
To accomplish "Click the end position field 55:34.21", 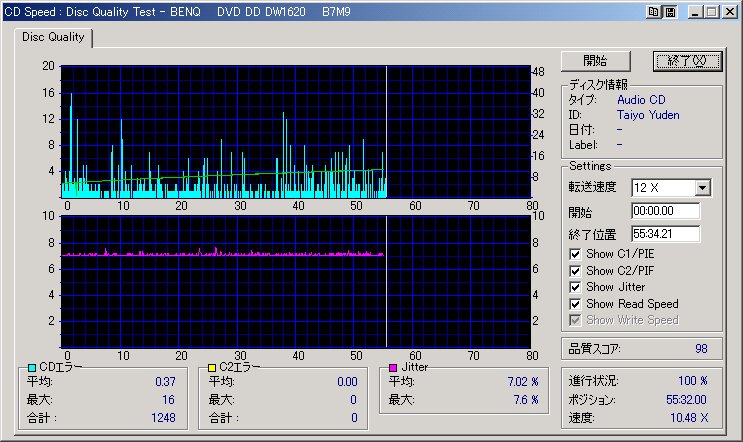I will click(x=665, y=234).
